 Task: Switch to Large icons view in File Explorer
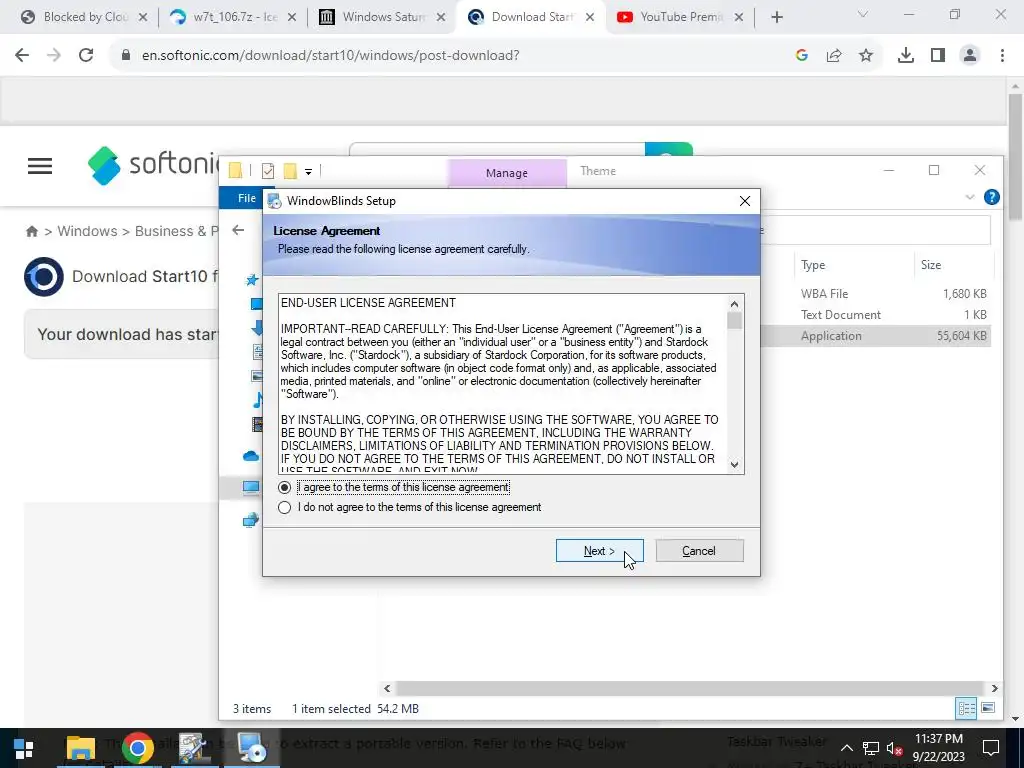[x=987, y=709]
